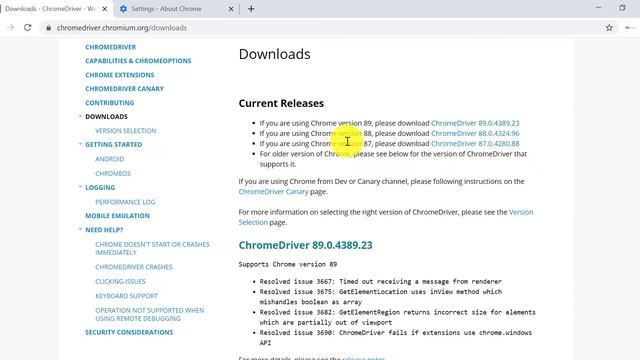This screenshot has width=640, height=360.
Task: Click the Downloads page heading
Action: (274, 54)
